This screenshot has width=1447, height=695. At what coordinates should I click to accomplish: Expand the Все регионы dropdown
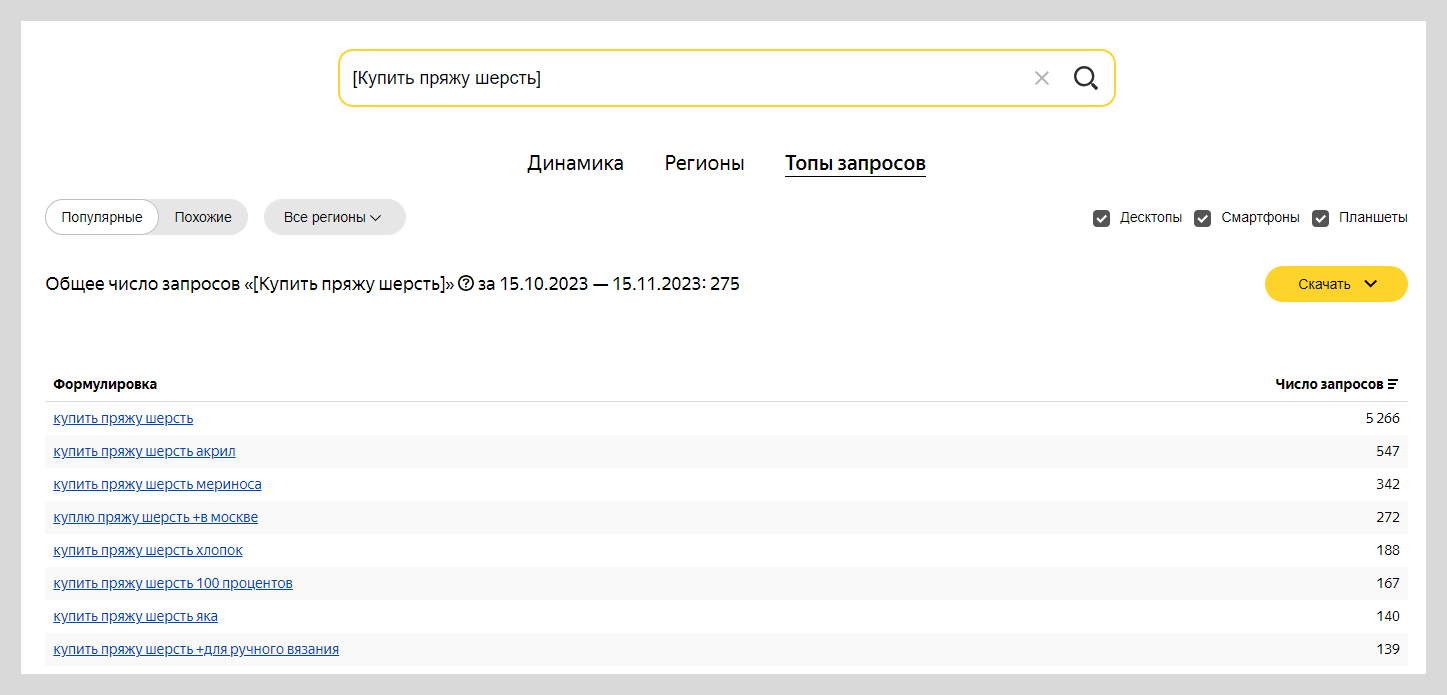pyautogui.click(x=334, y=217)
